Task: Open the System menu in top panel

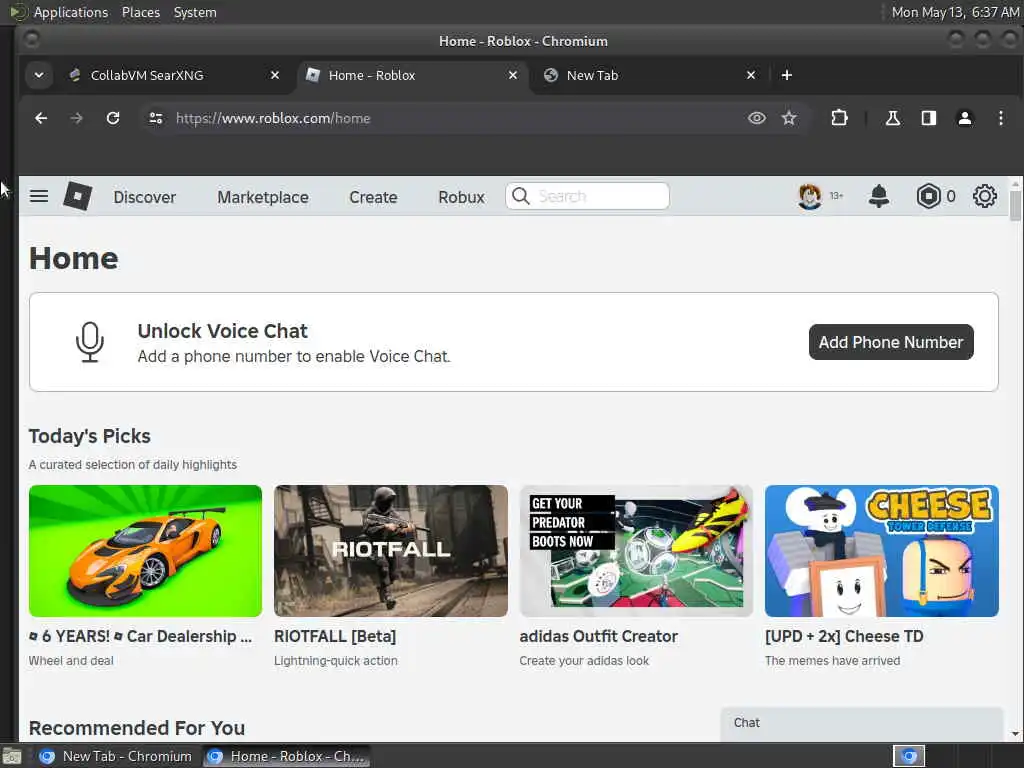Action: pyautogui.click(x=195, y=12)
